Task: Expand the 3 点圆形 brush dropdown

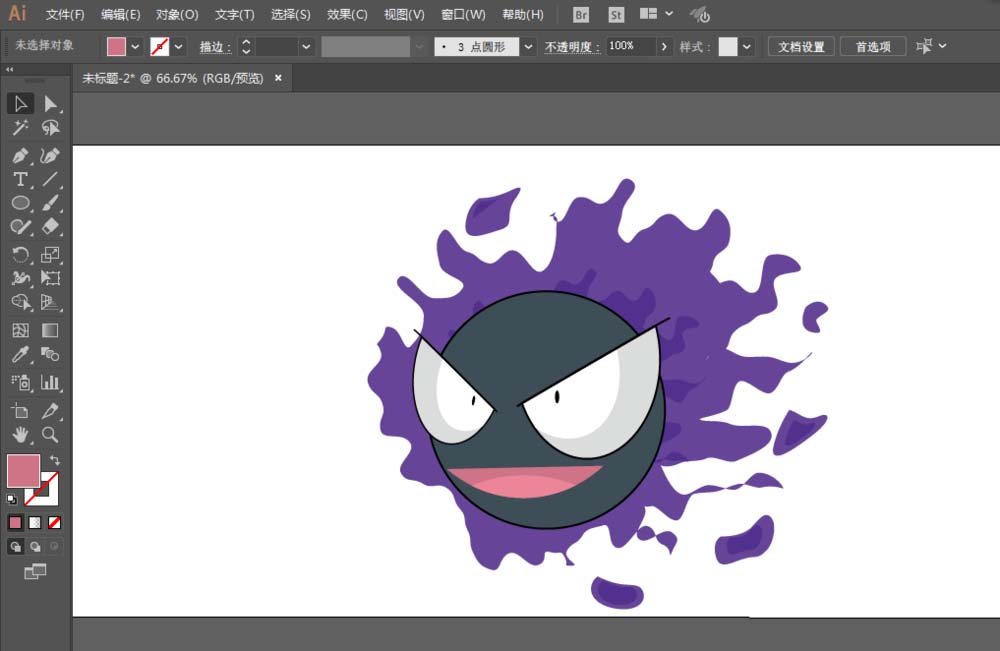Action: (527, 47)
